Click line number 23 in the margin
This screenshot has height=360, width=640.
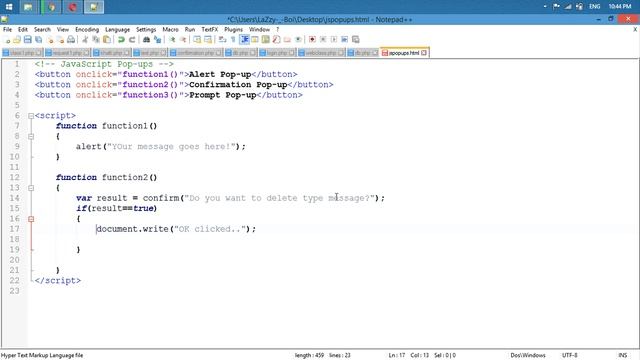point(14,291)
